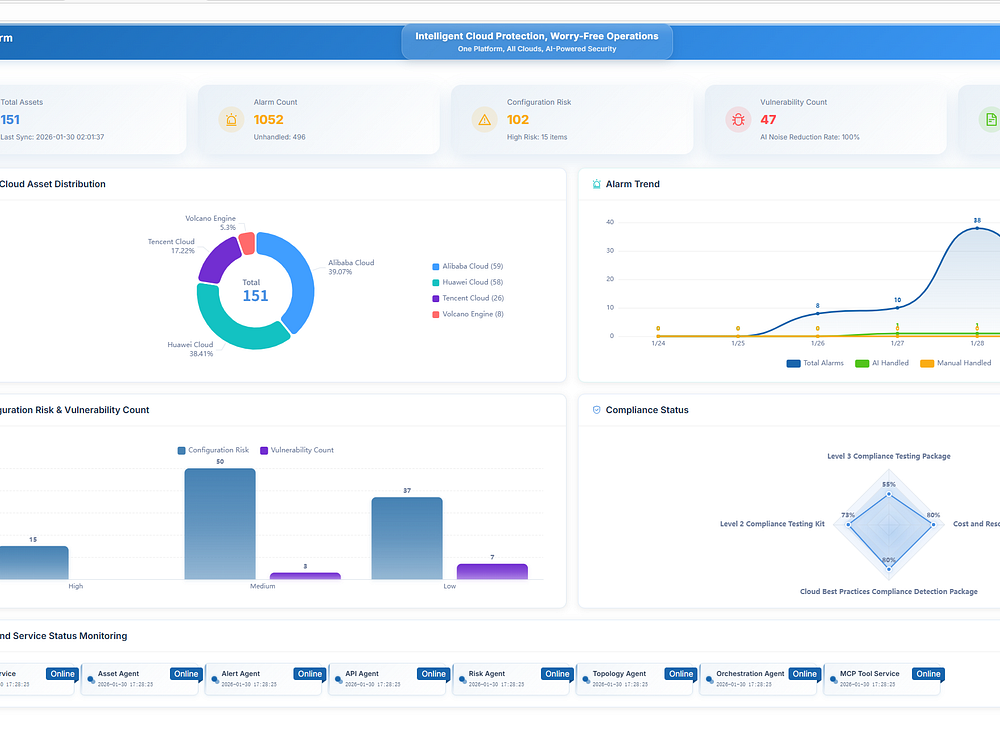
Task: Click 'High Risk: 15 items' text
Action: pos(537,137)
